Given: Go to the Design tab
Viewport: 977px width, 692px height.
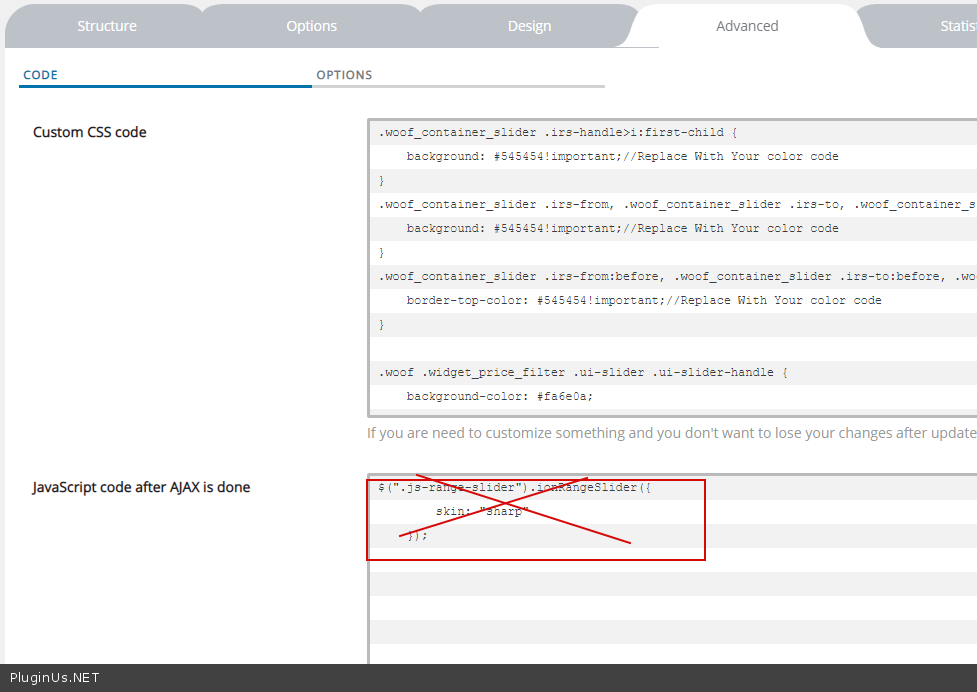Looking at the screenshot, I should 529,26.
